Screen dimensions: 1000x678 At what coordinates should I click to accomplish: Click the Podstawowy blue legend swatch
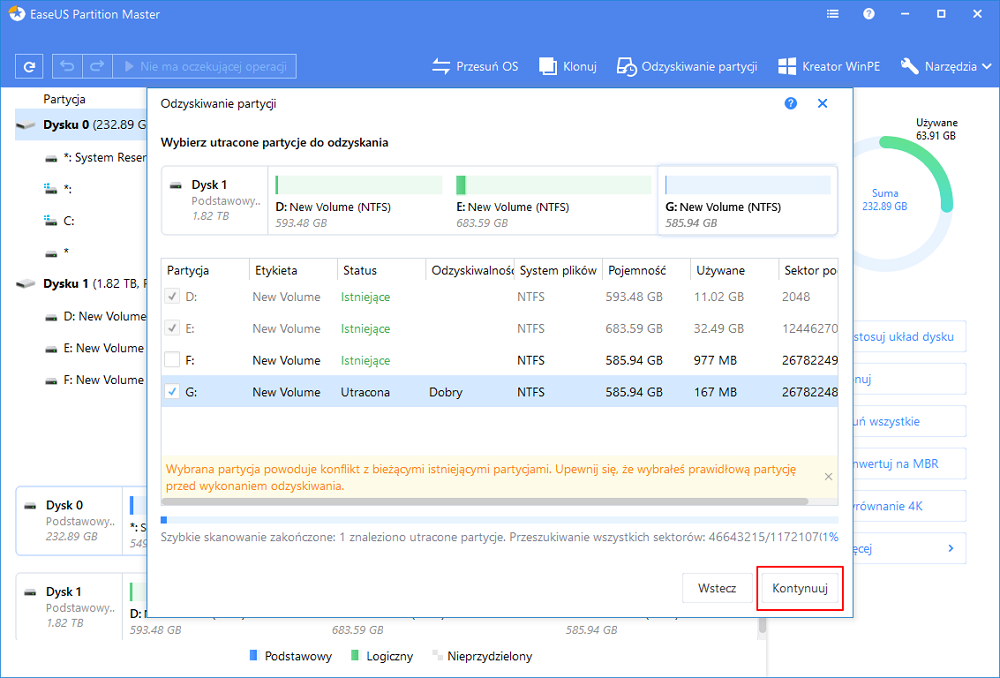click(x=253, y=656)
